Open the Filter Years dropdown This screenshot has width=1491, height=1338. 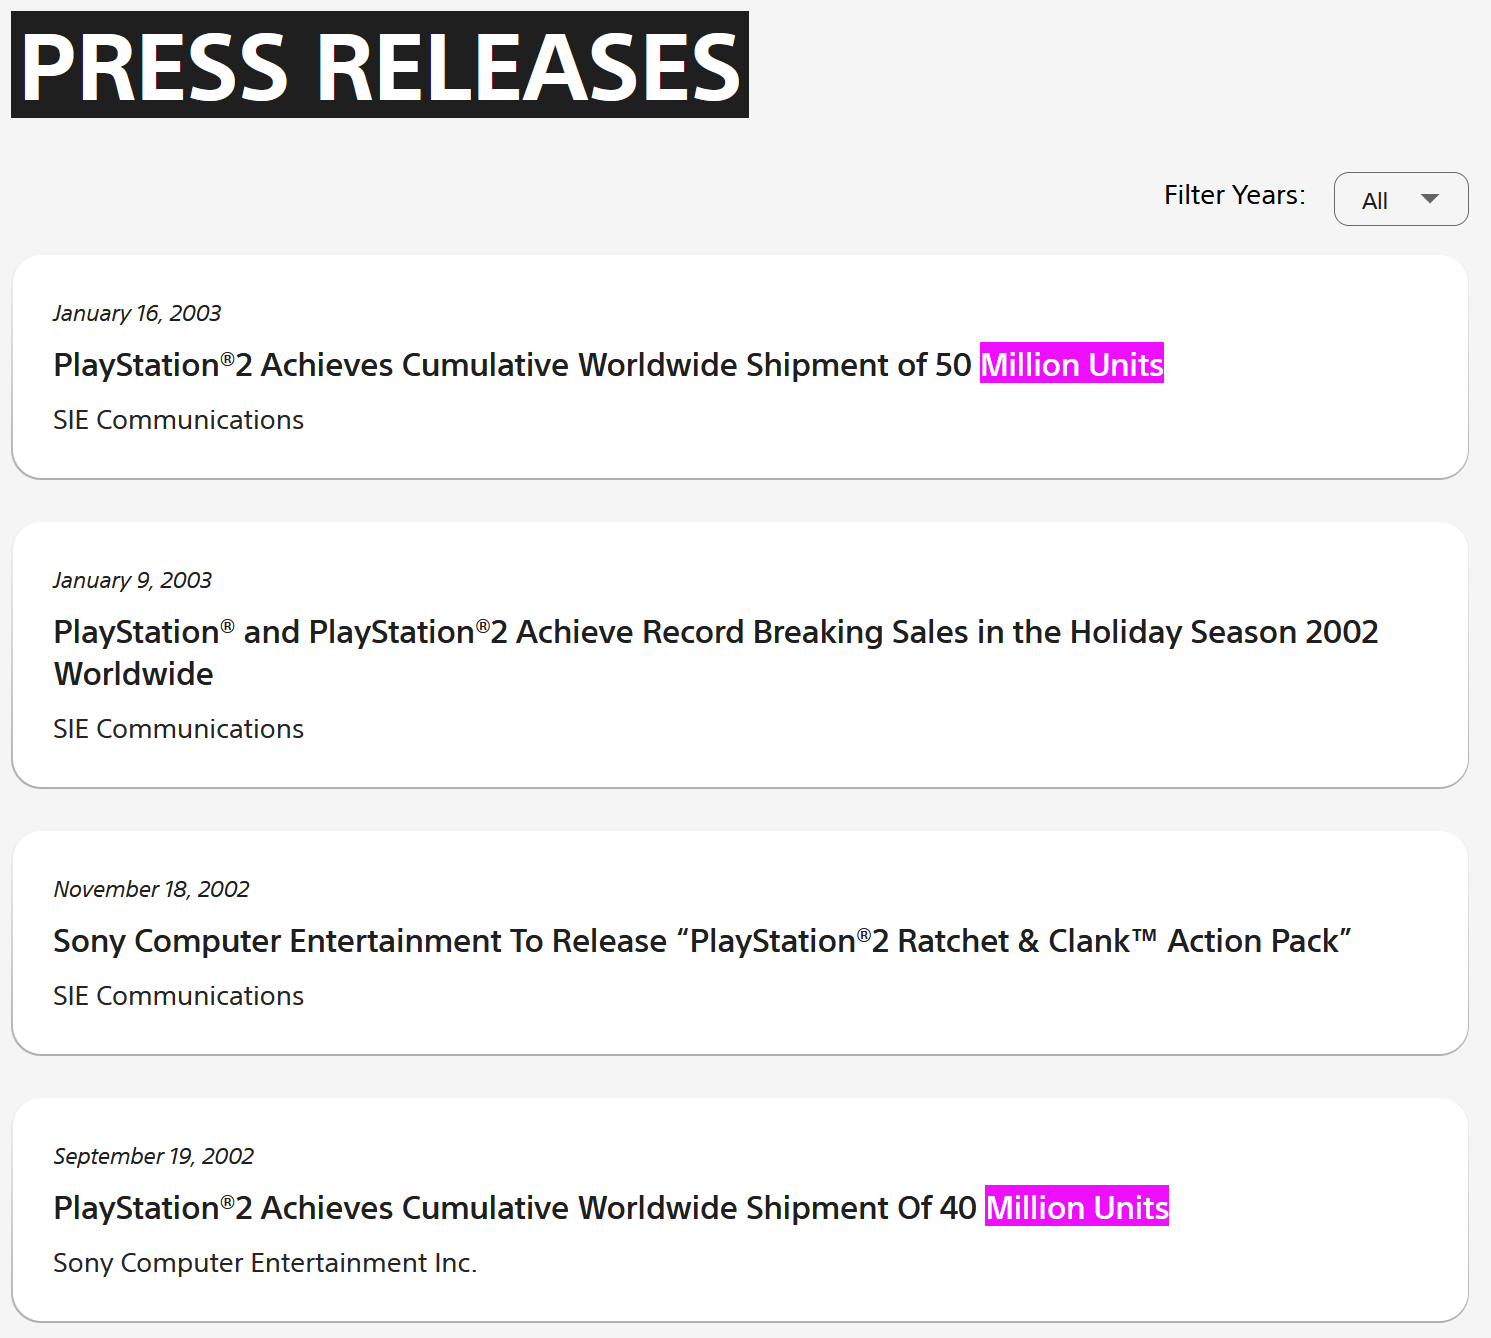coord(1400,199)
